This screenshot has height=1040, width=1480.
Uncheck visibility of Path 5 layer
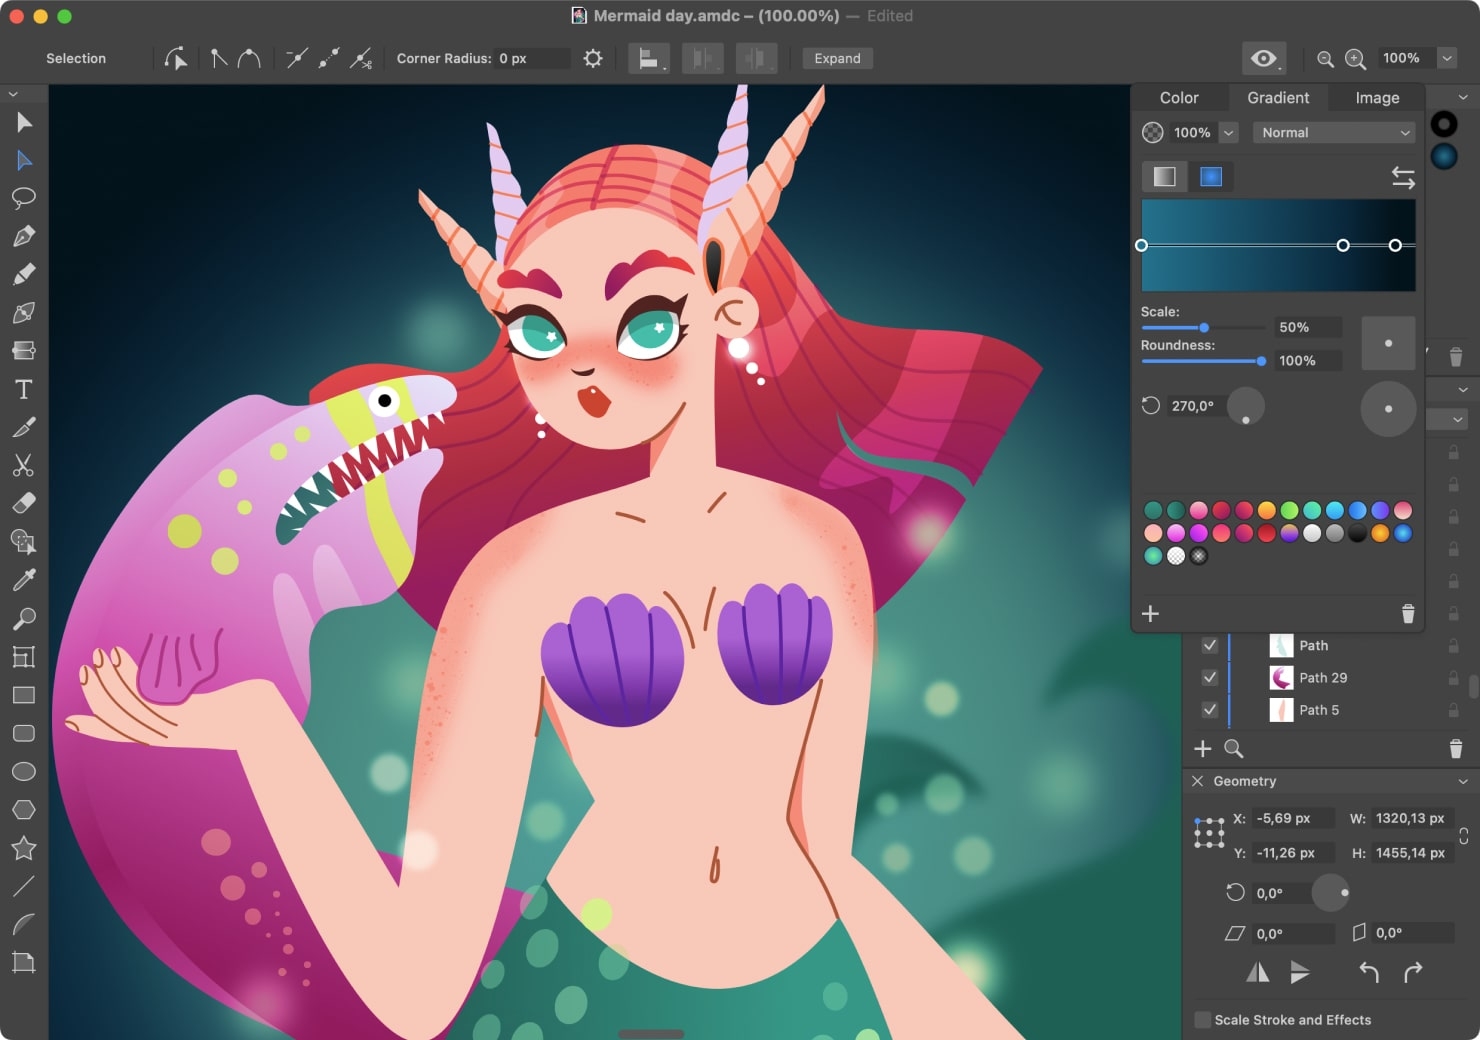coord(1209,709)
